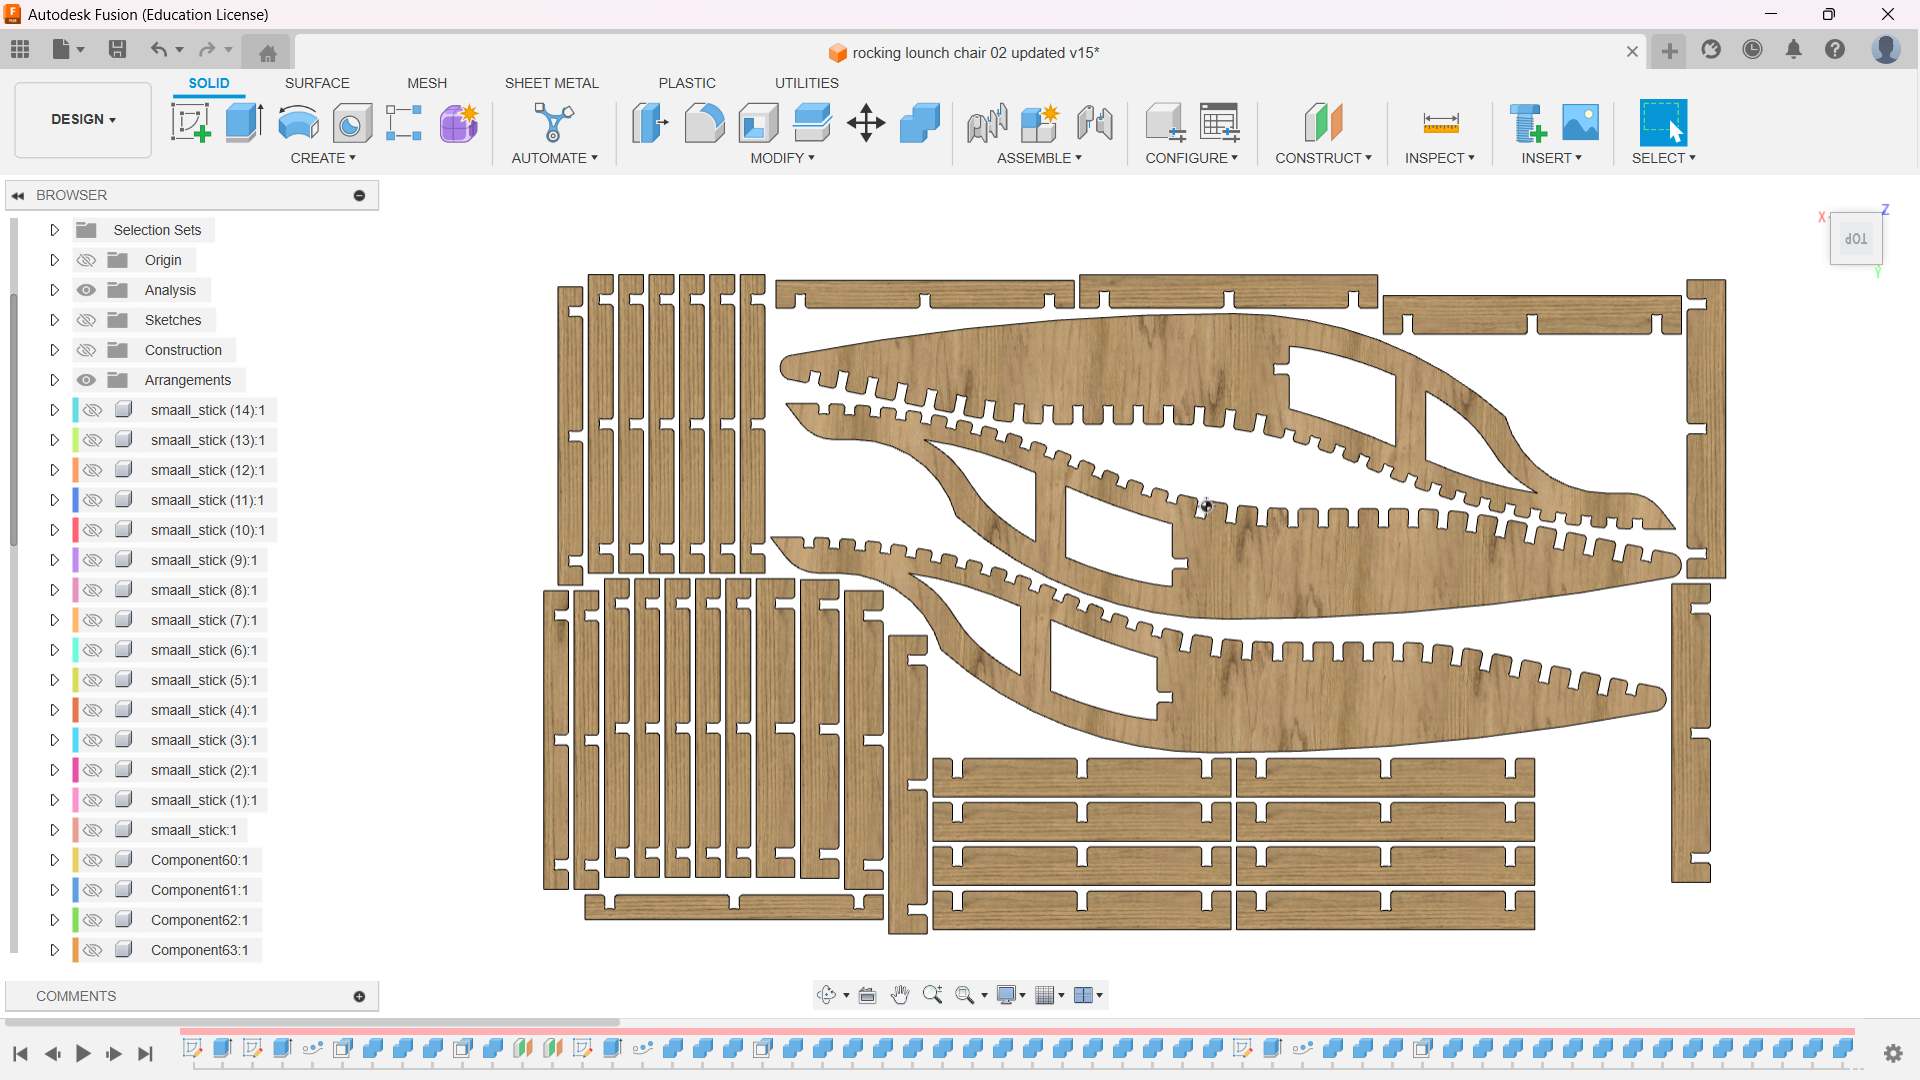Click the Extrude tool icon
The width and height of the screenshot is (1920, 1080).
click(x=244, y=123)
